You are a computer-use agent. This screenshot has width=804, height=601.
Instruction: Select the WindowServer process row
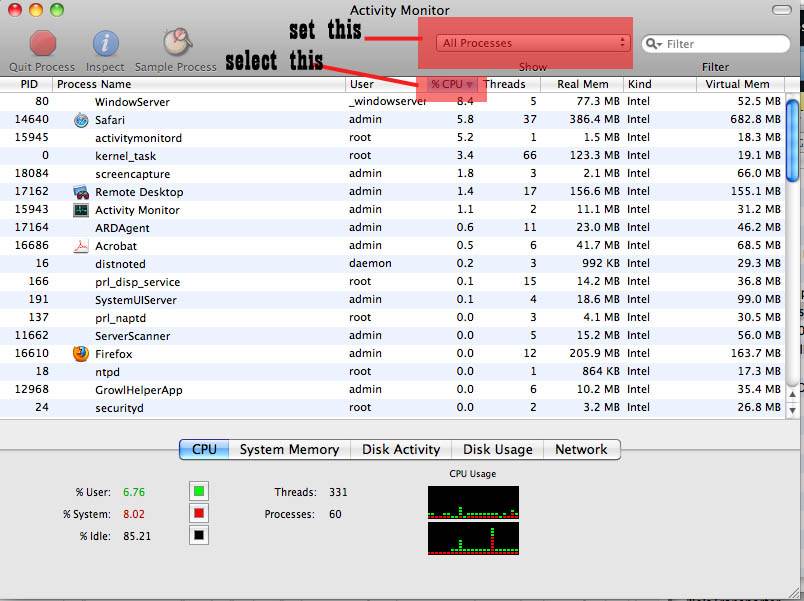(392, 102)
